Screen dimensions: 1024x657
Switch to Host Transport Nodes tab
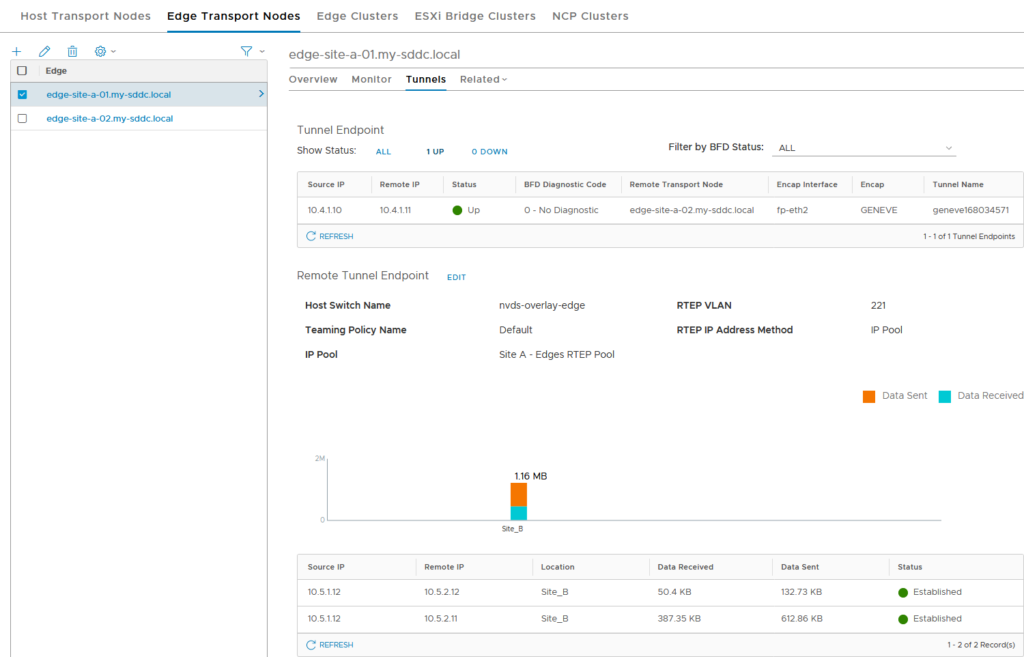[86, 16]
